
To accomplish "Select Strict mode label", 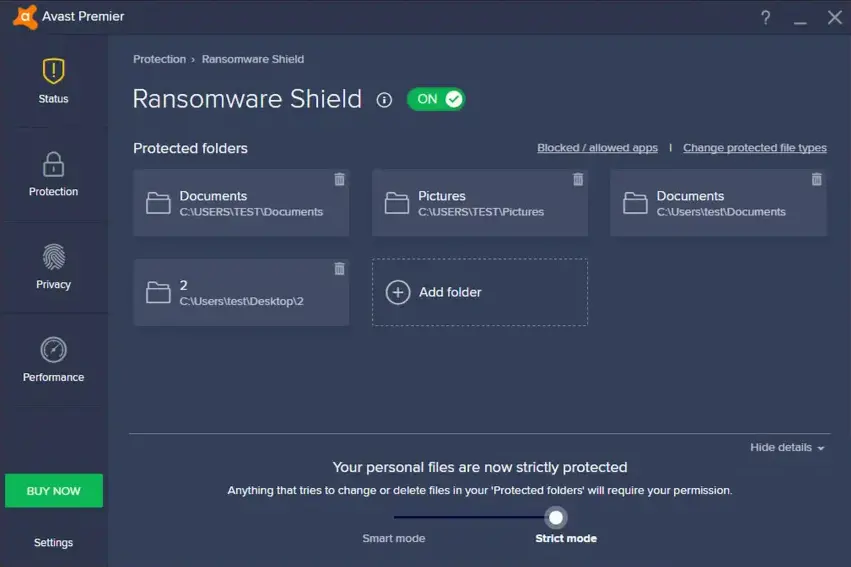I will click(566, 538).
